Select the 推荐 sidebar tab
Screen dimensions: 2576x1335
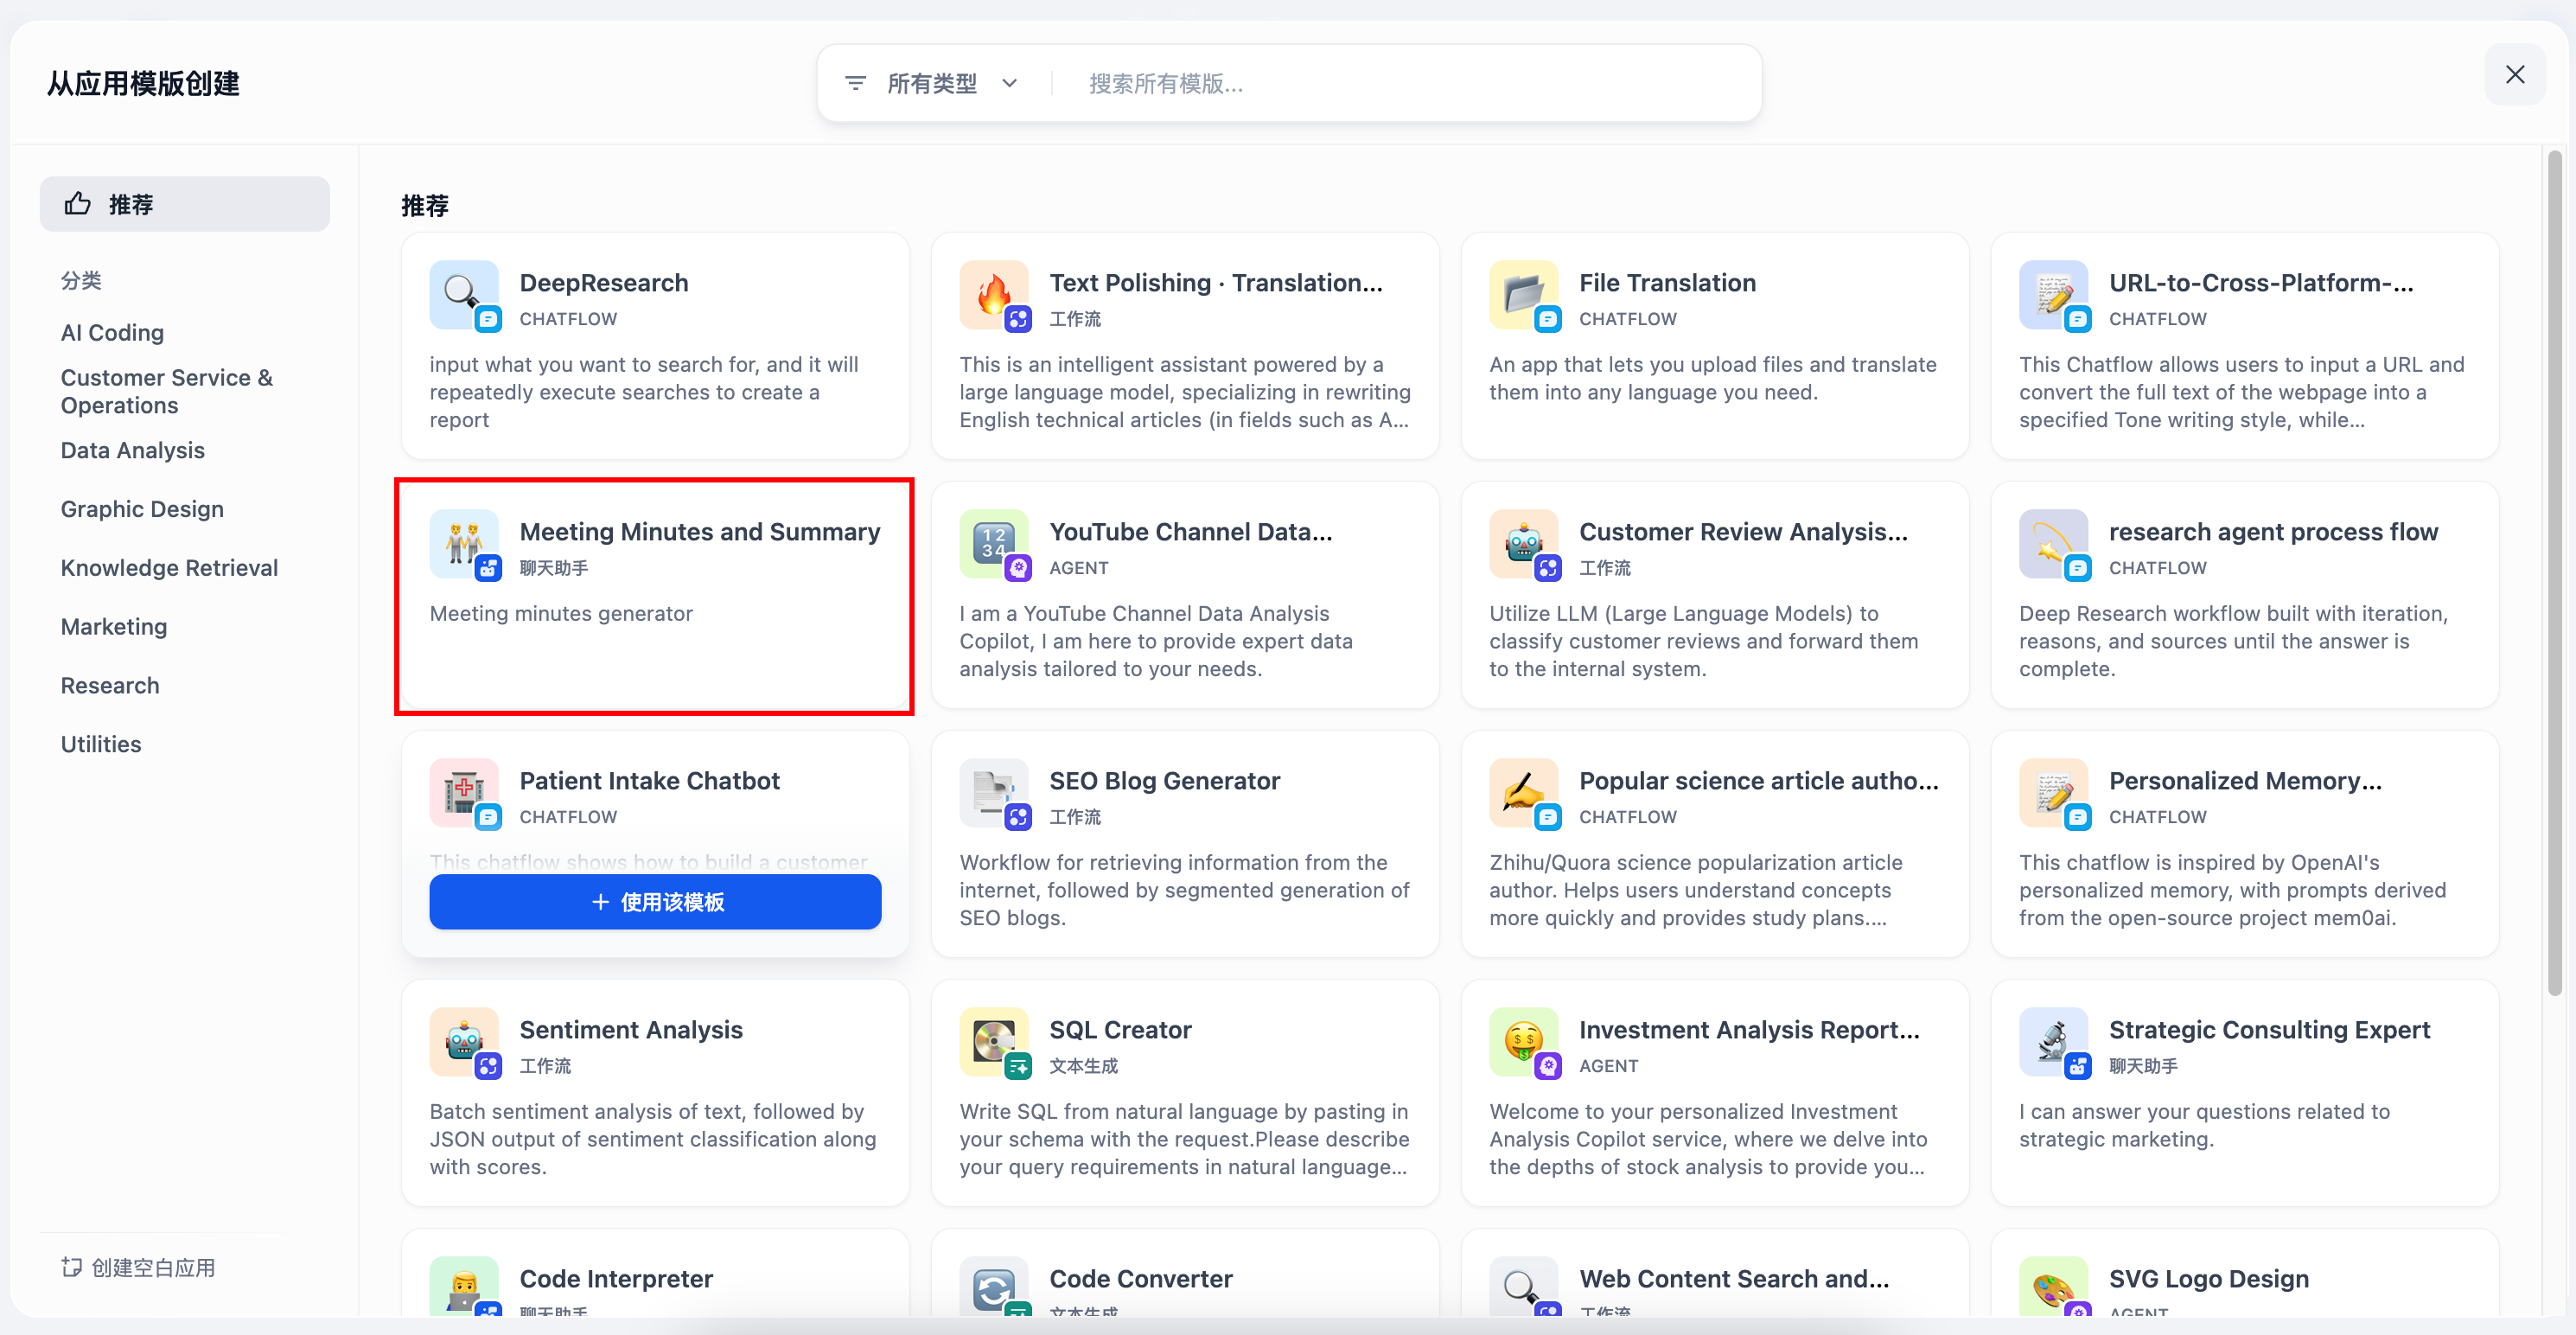[185, 204]
